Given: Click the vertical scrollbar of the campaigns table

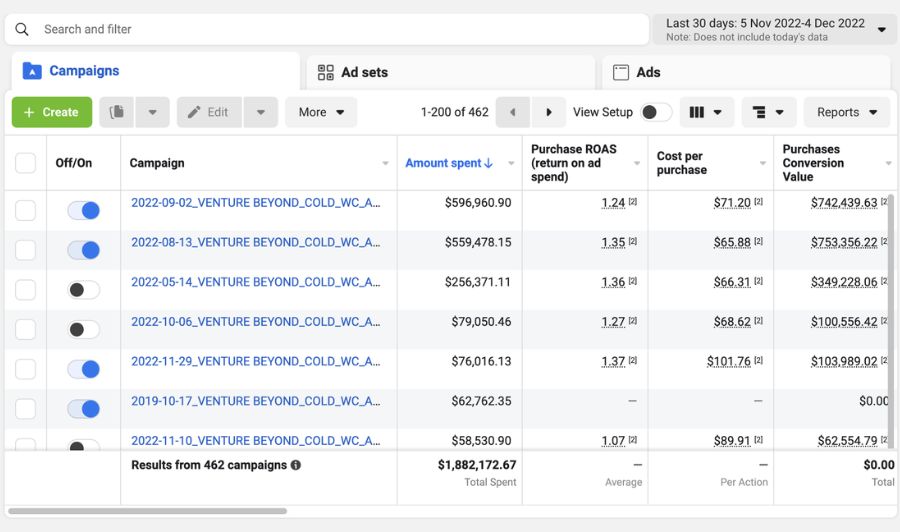Looking at the screenshot, I should 891,319.
